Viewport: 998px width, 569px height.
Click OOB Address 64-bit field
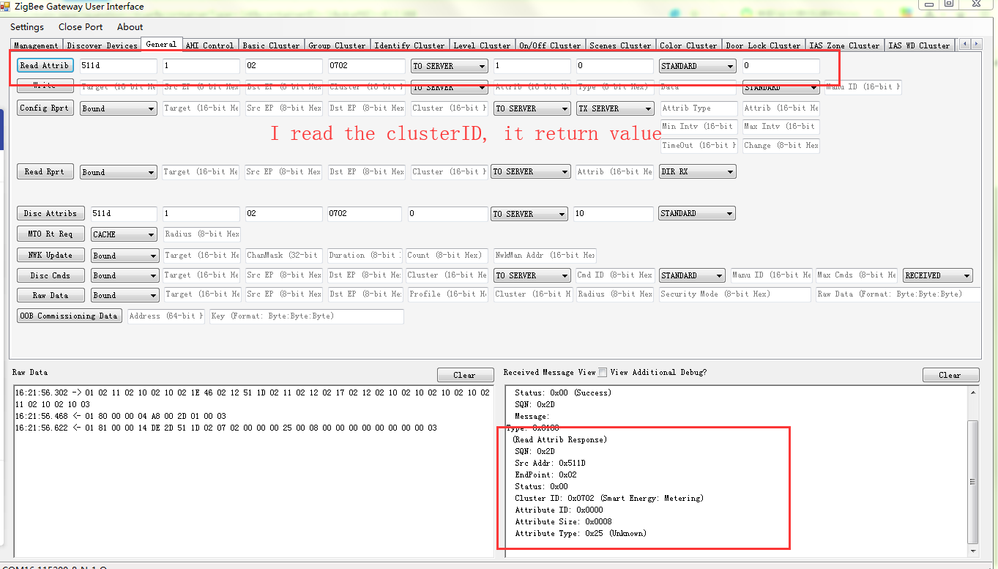point(166,316)
